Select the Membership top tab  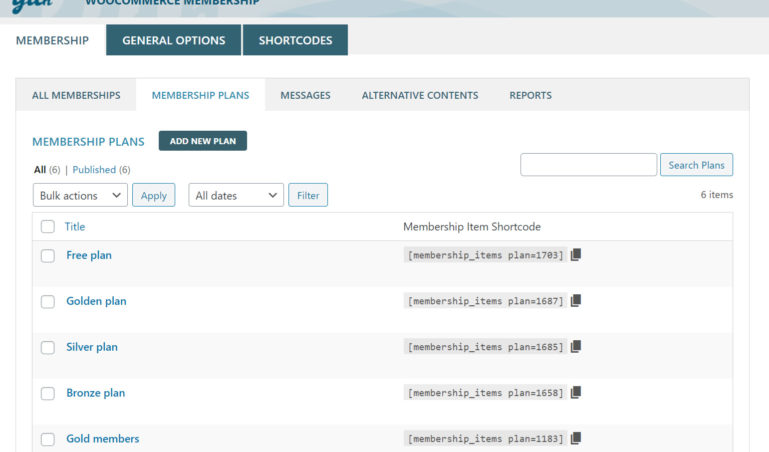52,40
